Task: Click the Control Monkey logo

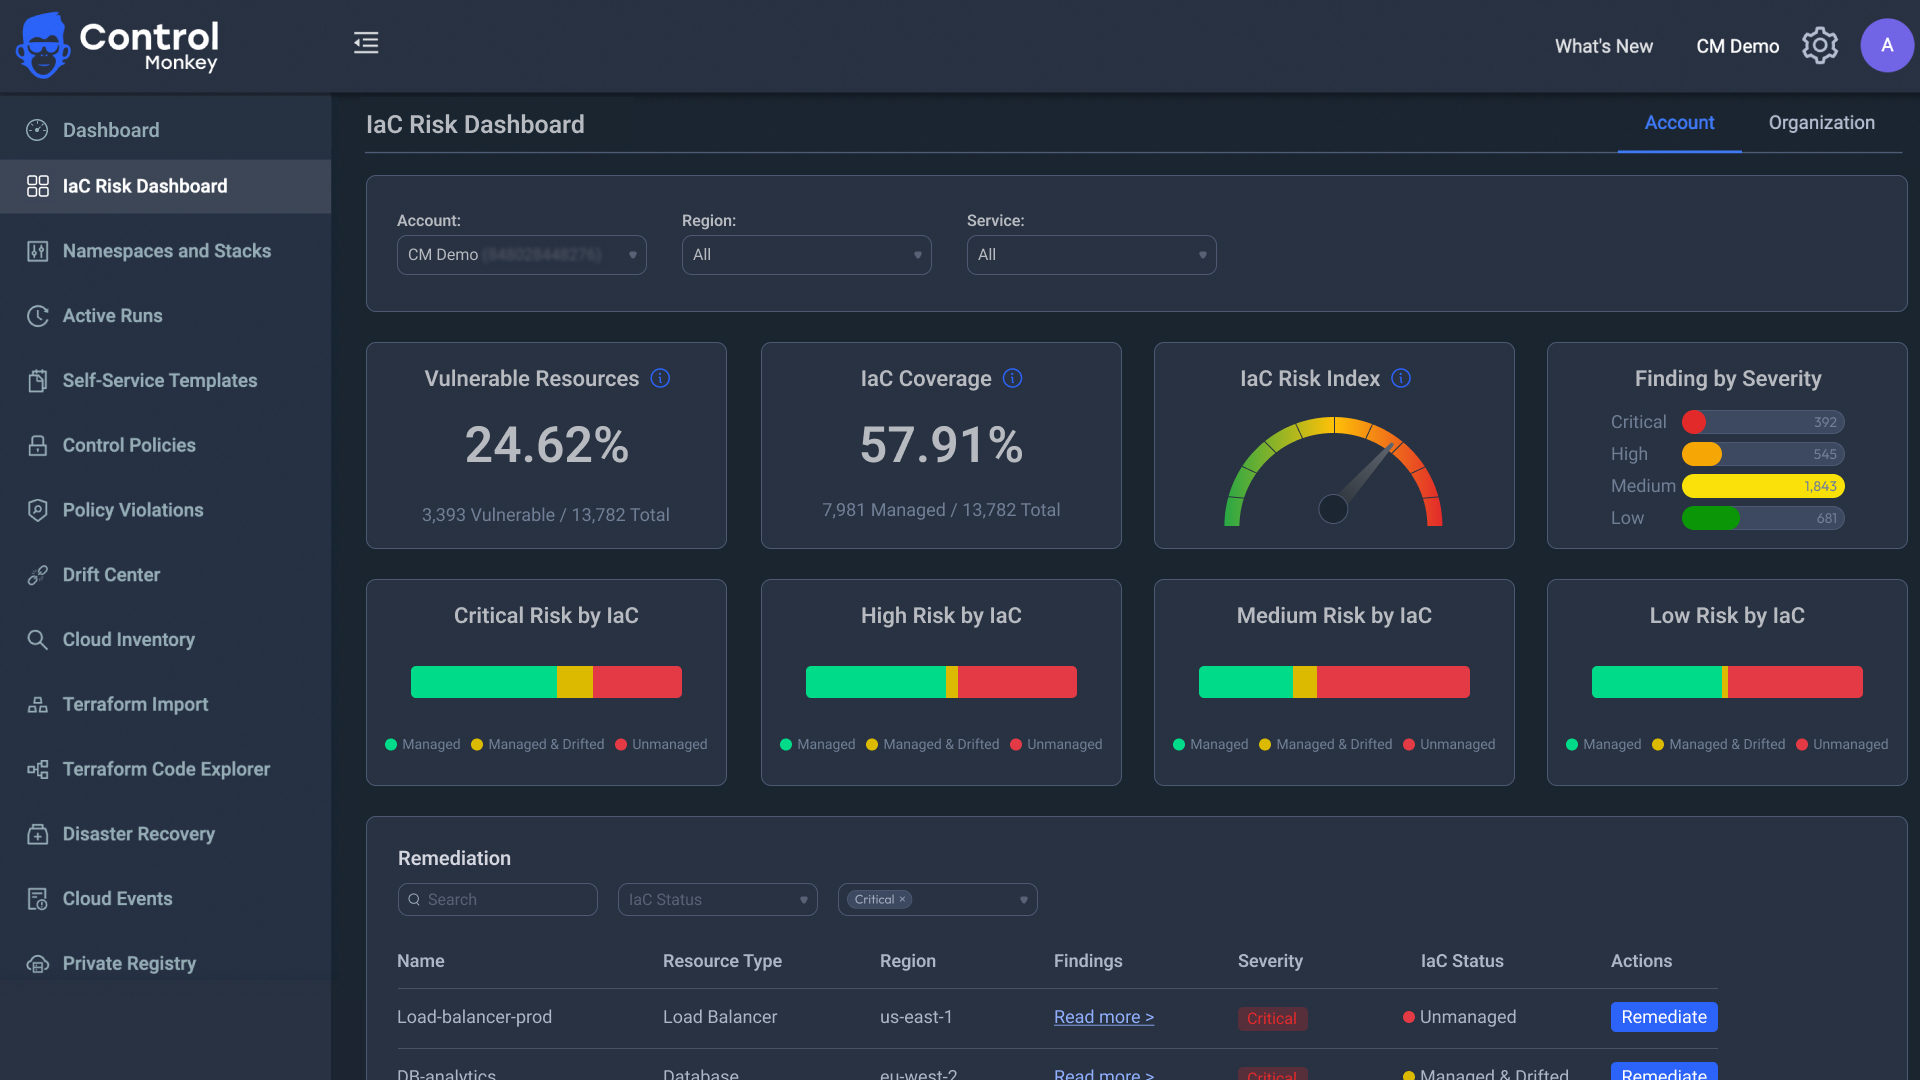Action: pyautogui.click(x=118, y=45)
